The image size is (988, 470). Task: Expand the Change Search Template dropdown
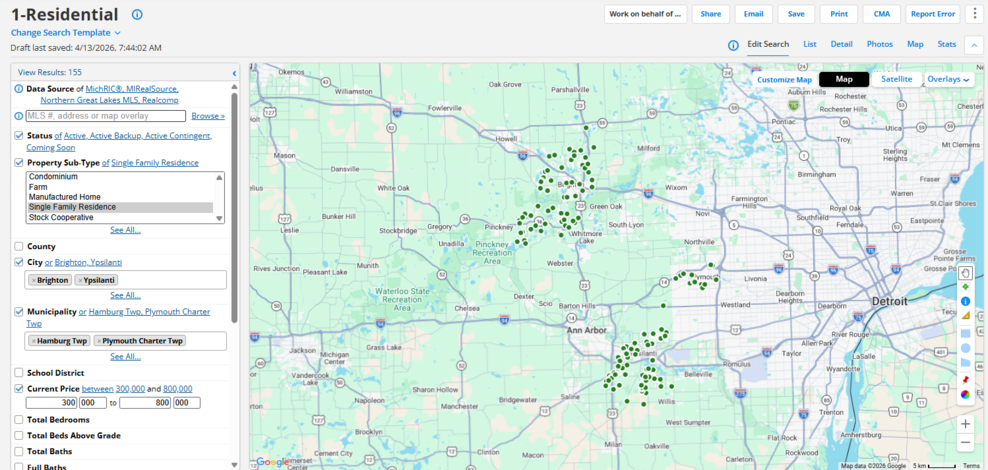(x=65, y=33)
